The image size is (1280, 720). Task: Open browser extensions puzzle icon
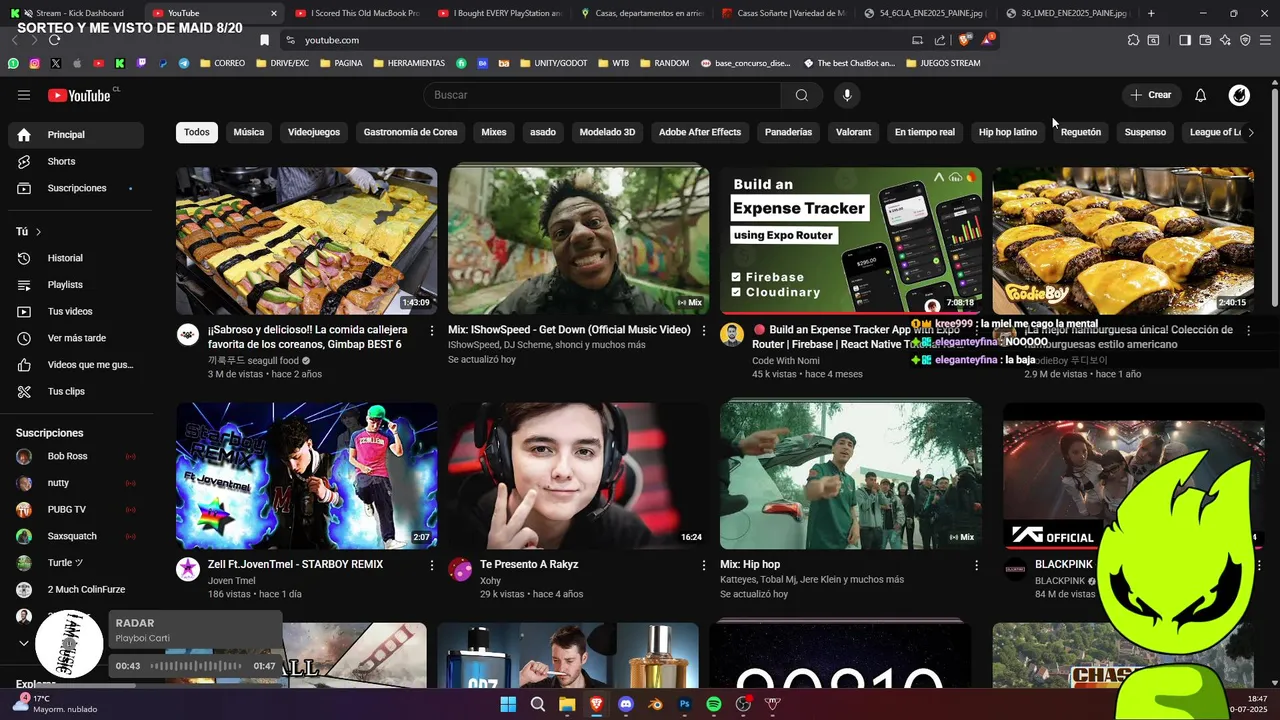coord(1133,40)
